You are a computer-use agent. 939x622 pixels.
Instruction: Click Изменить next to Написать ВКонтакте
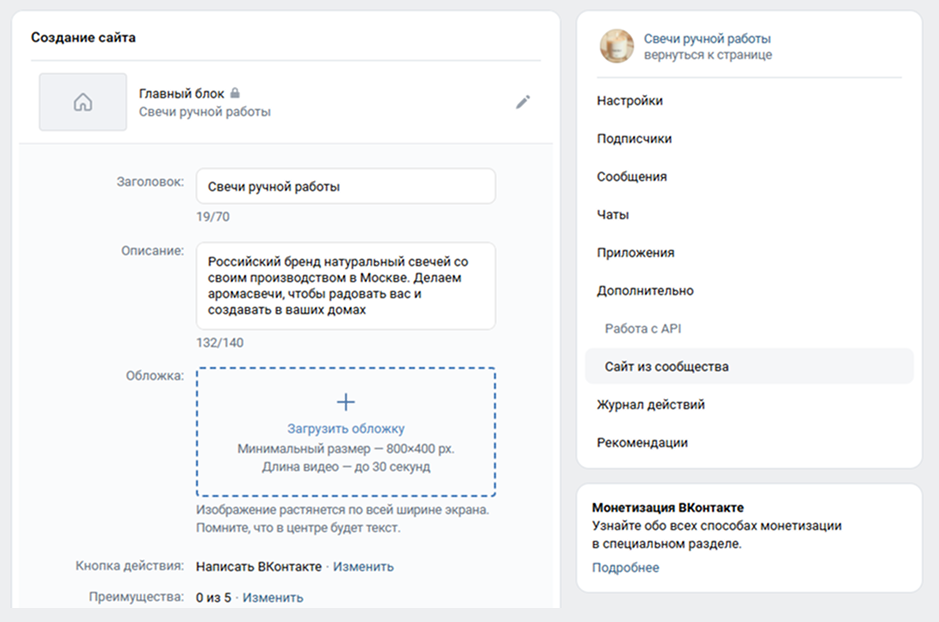tap(364, 567)
